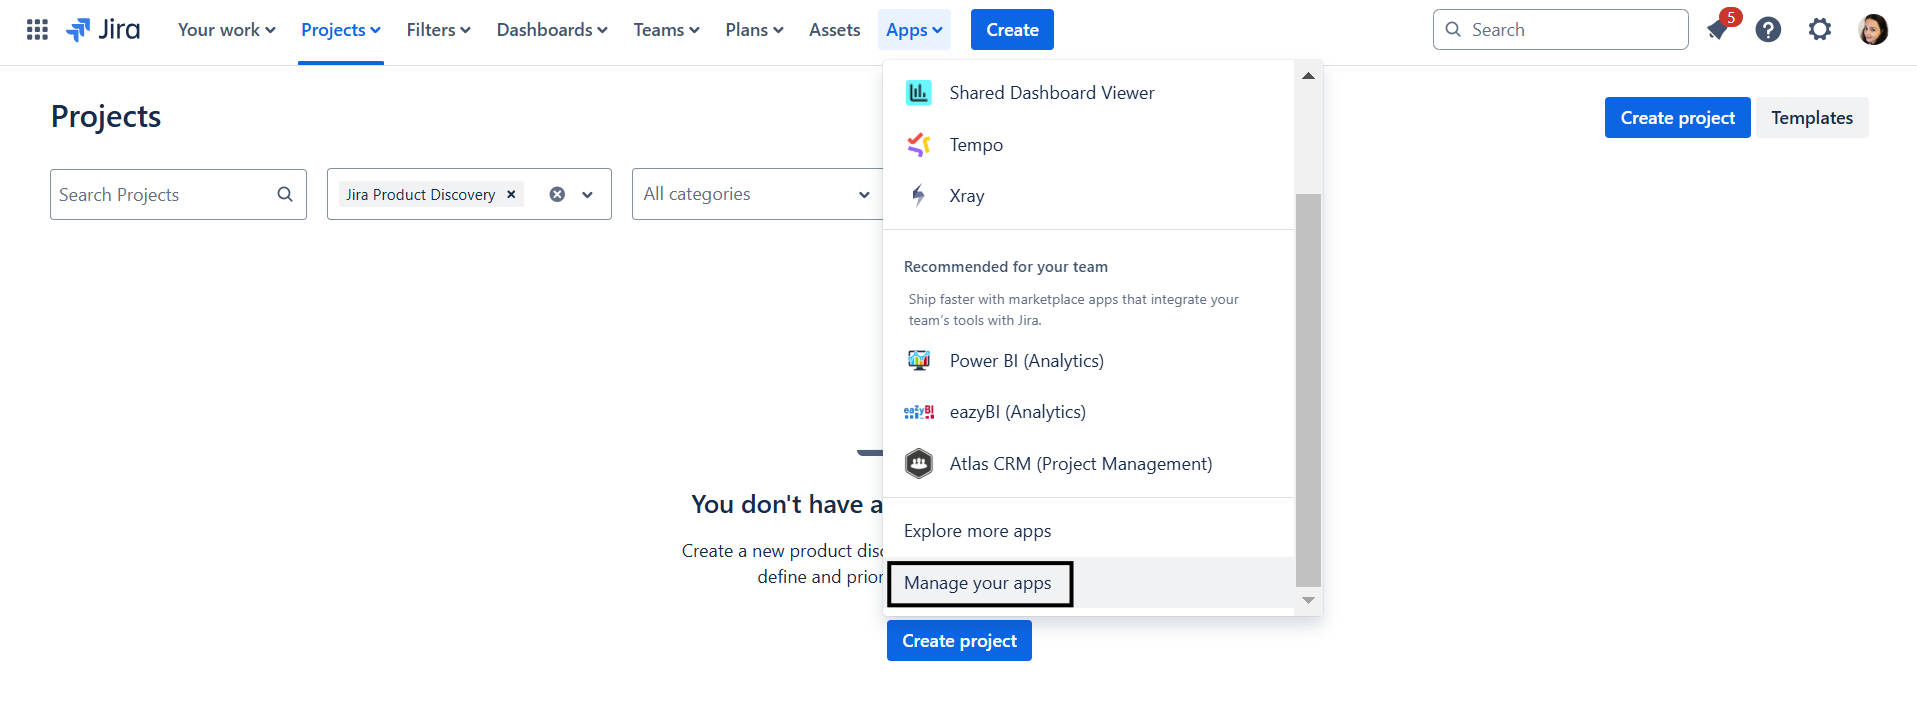This screenshot has height=728, width=1917.
Task: Click the Apps menu scroll-down arrow
Action: [1308, 600]
